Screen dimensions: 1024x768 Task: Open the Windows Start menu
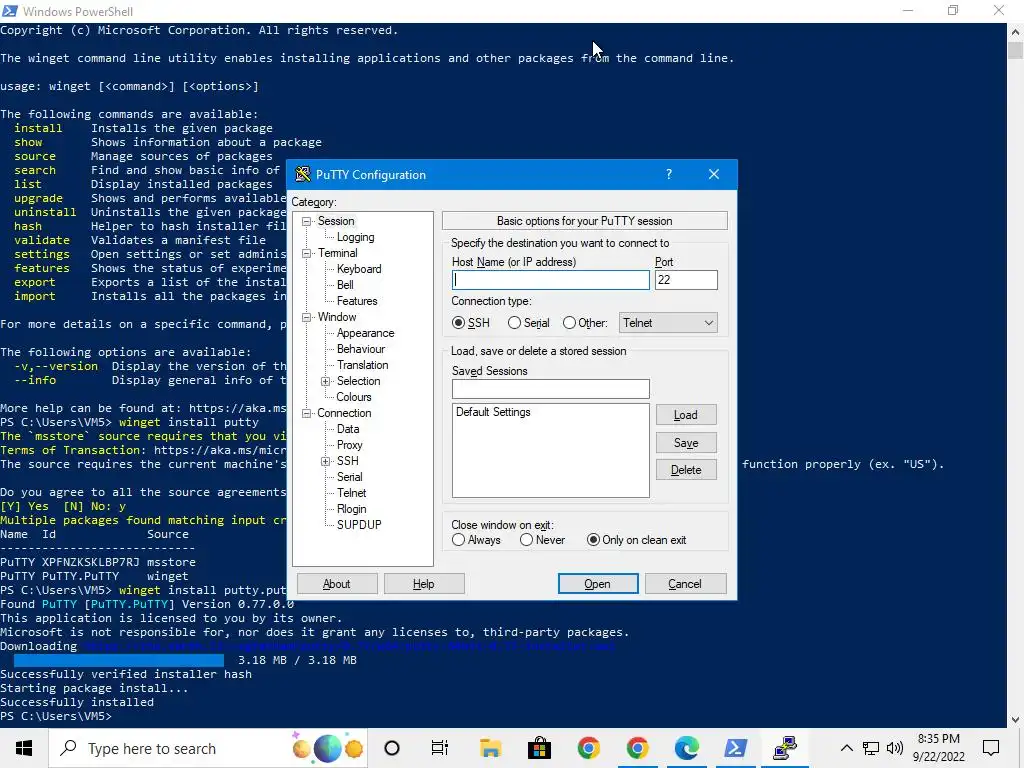(24, 748)
